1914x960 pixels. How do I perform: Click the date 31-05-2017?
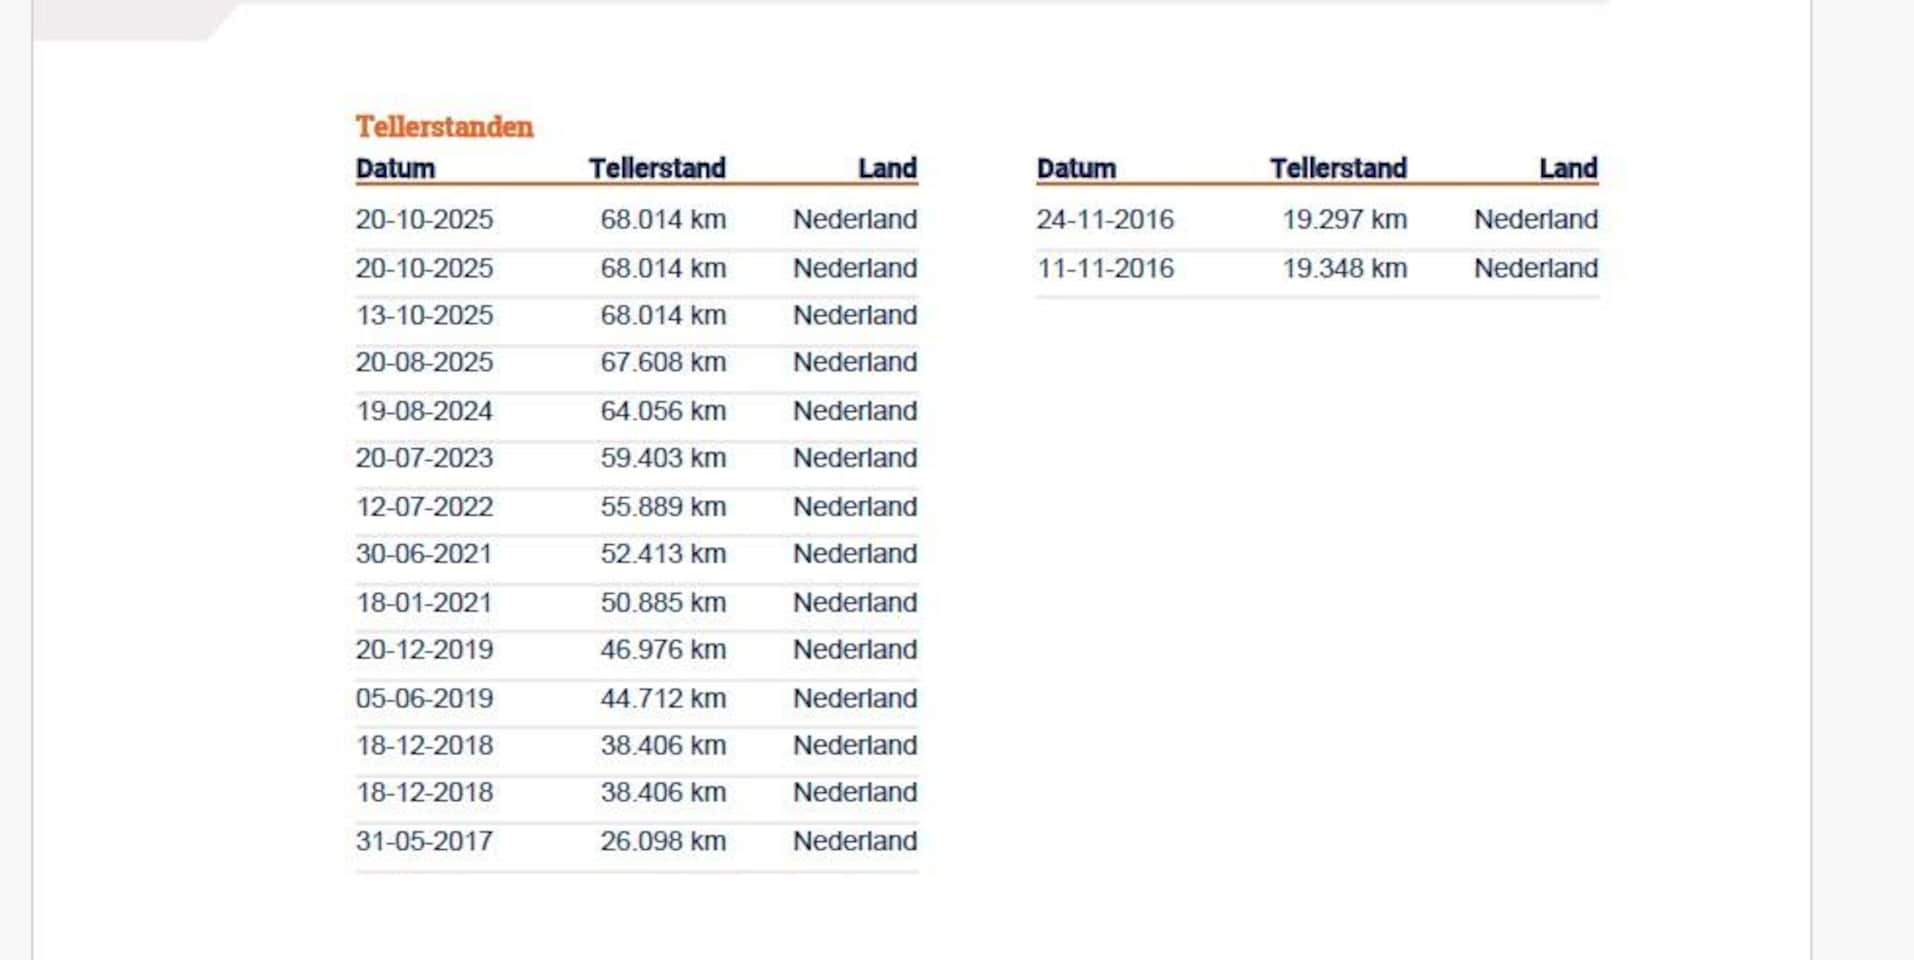pyautogui.click(x=424, y=841)
